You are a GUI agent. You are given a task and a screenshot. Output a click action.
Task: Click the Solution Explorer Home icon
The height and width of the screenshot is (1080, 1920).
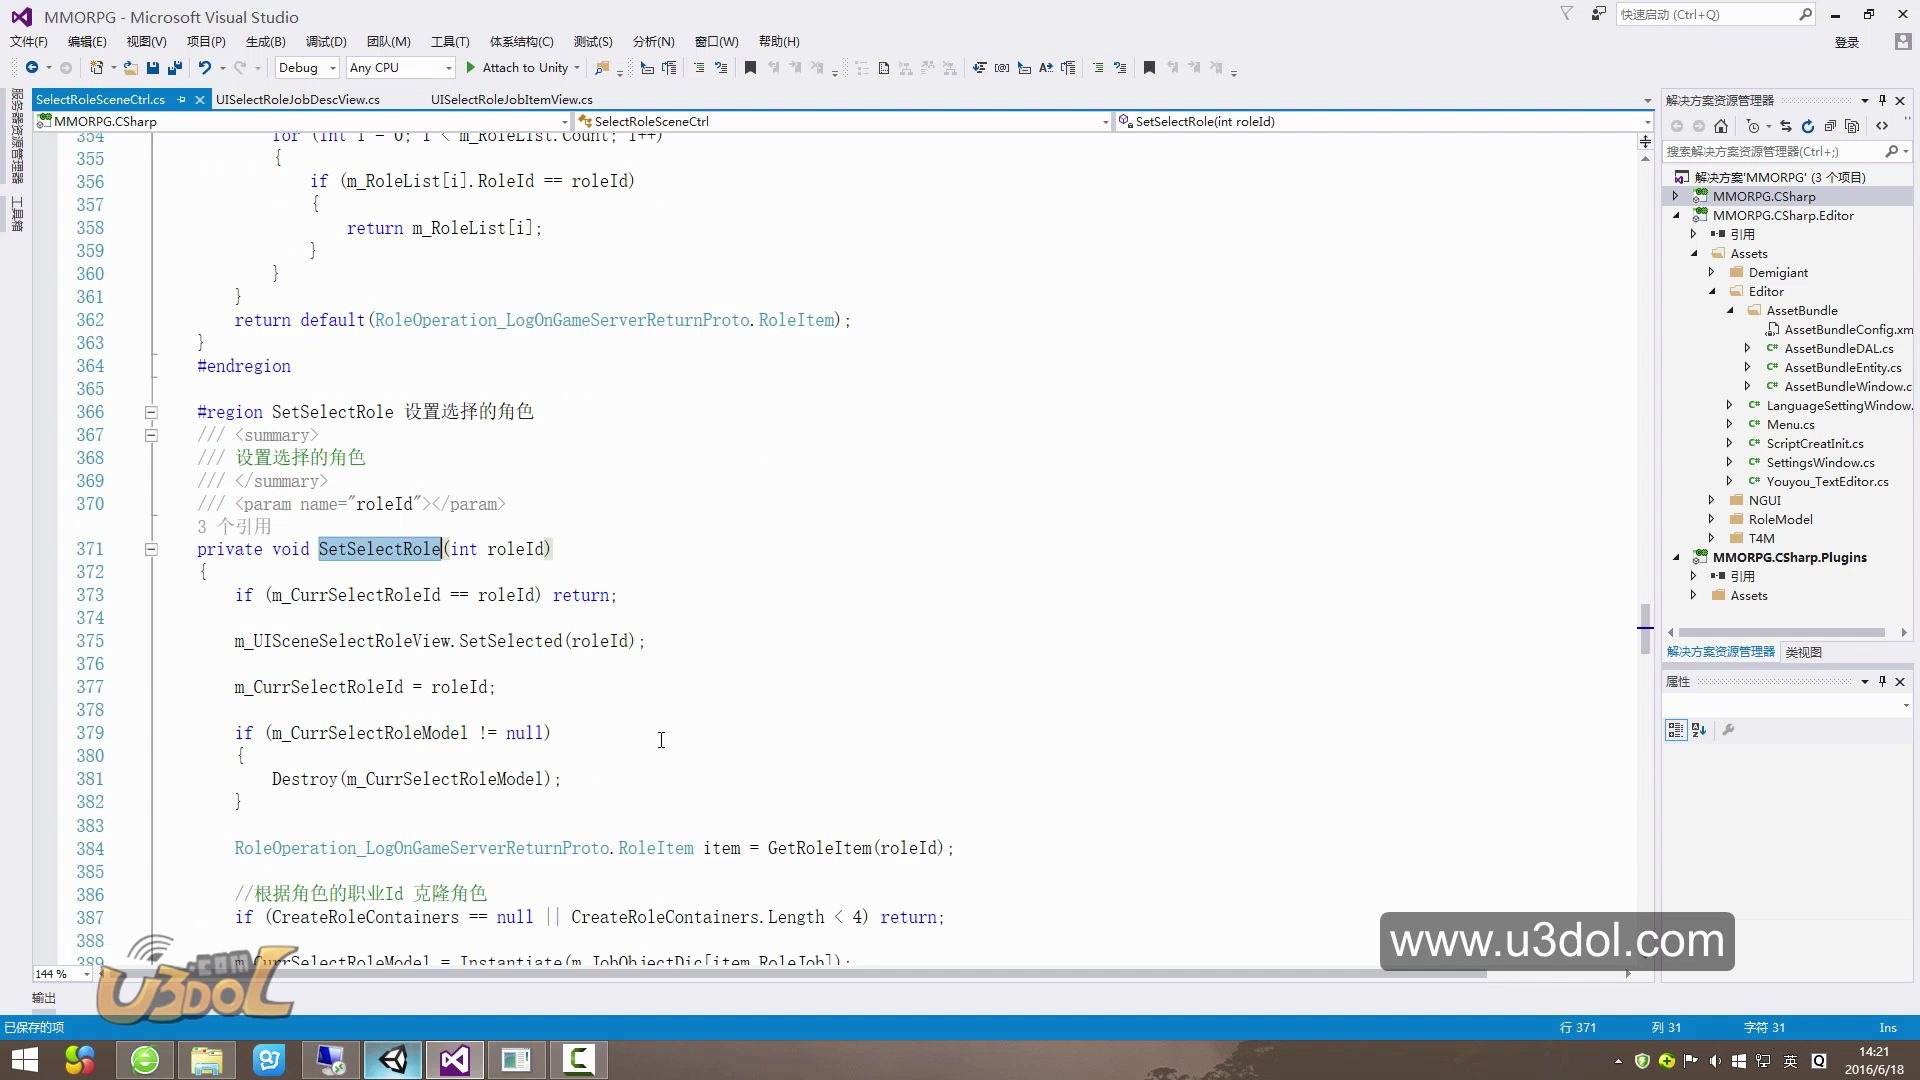pos(1720,126)
